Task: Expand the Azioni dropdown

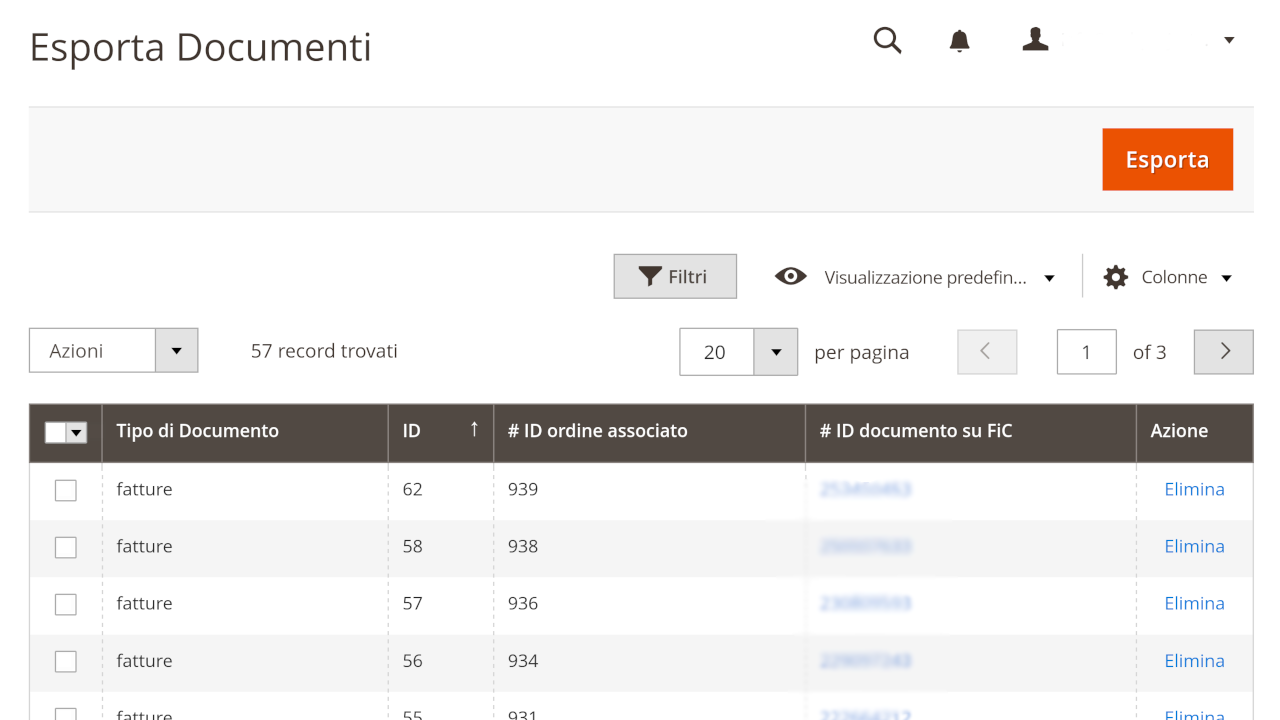Action: click(x=176, y=351)
